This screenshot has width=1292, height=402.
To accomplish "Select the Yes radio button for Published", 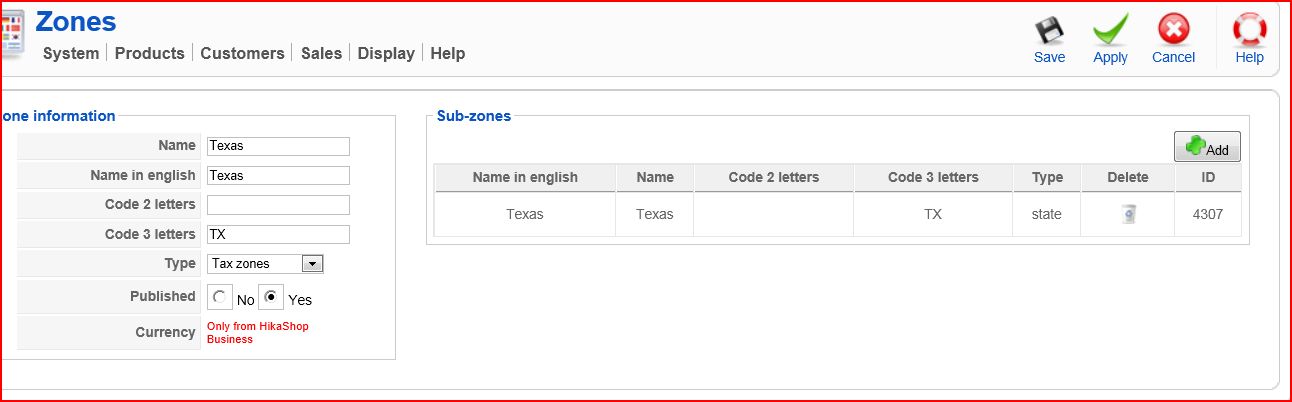I will click(x=271, y=297).
